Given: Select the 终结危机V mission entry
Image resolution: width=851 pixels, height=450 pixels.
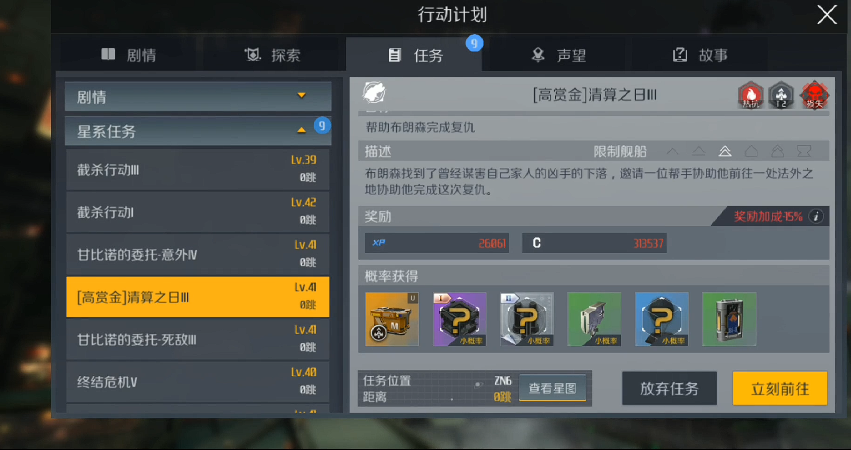Looking at the screenshot, I should [198, 382].
